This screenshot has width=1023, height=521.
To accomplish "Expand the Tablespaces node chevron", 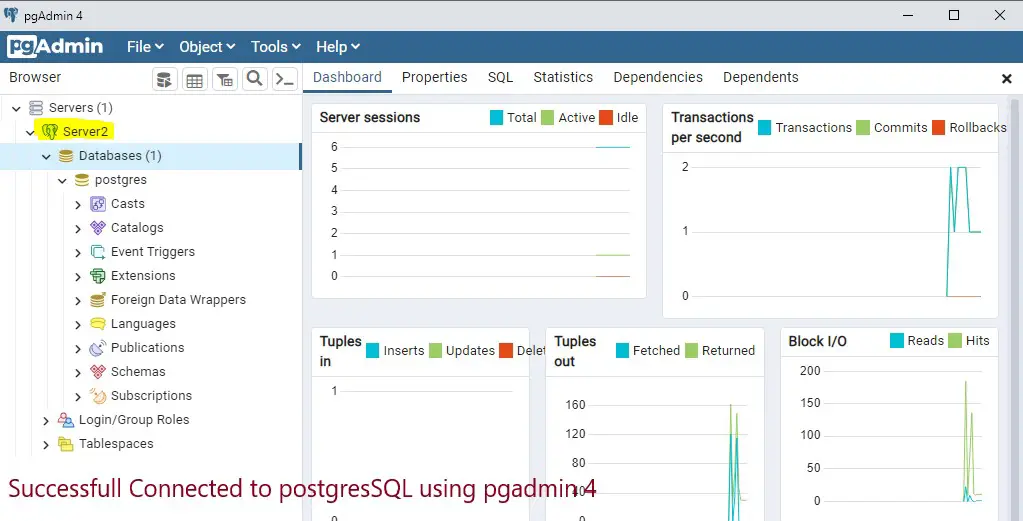I will point(46,445).
